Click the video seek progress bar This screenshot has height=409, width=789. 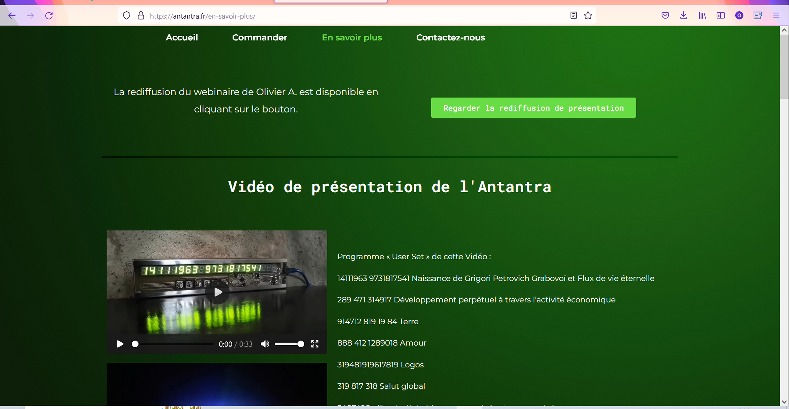[173, 344]
